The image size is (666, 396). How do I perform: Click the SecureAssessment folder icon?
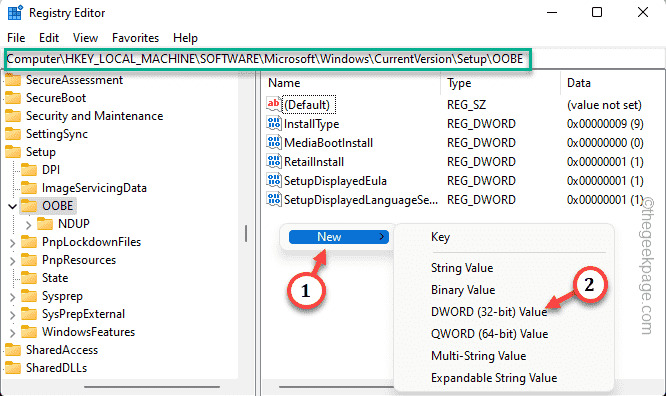click(13, 80)
